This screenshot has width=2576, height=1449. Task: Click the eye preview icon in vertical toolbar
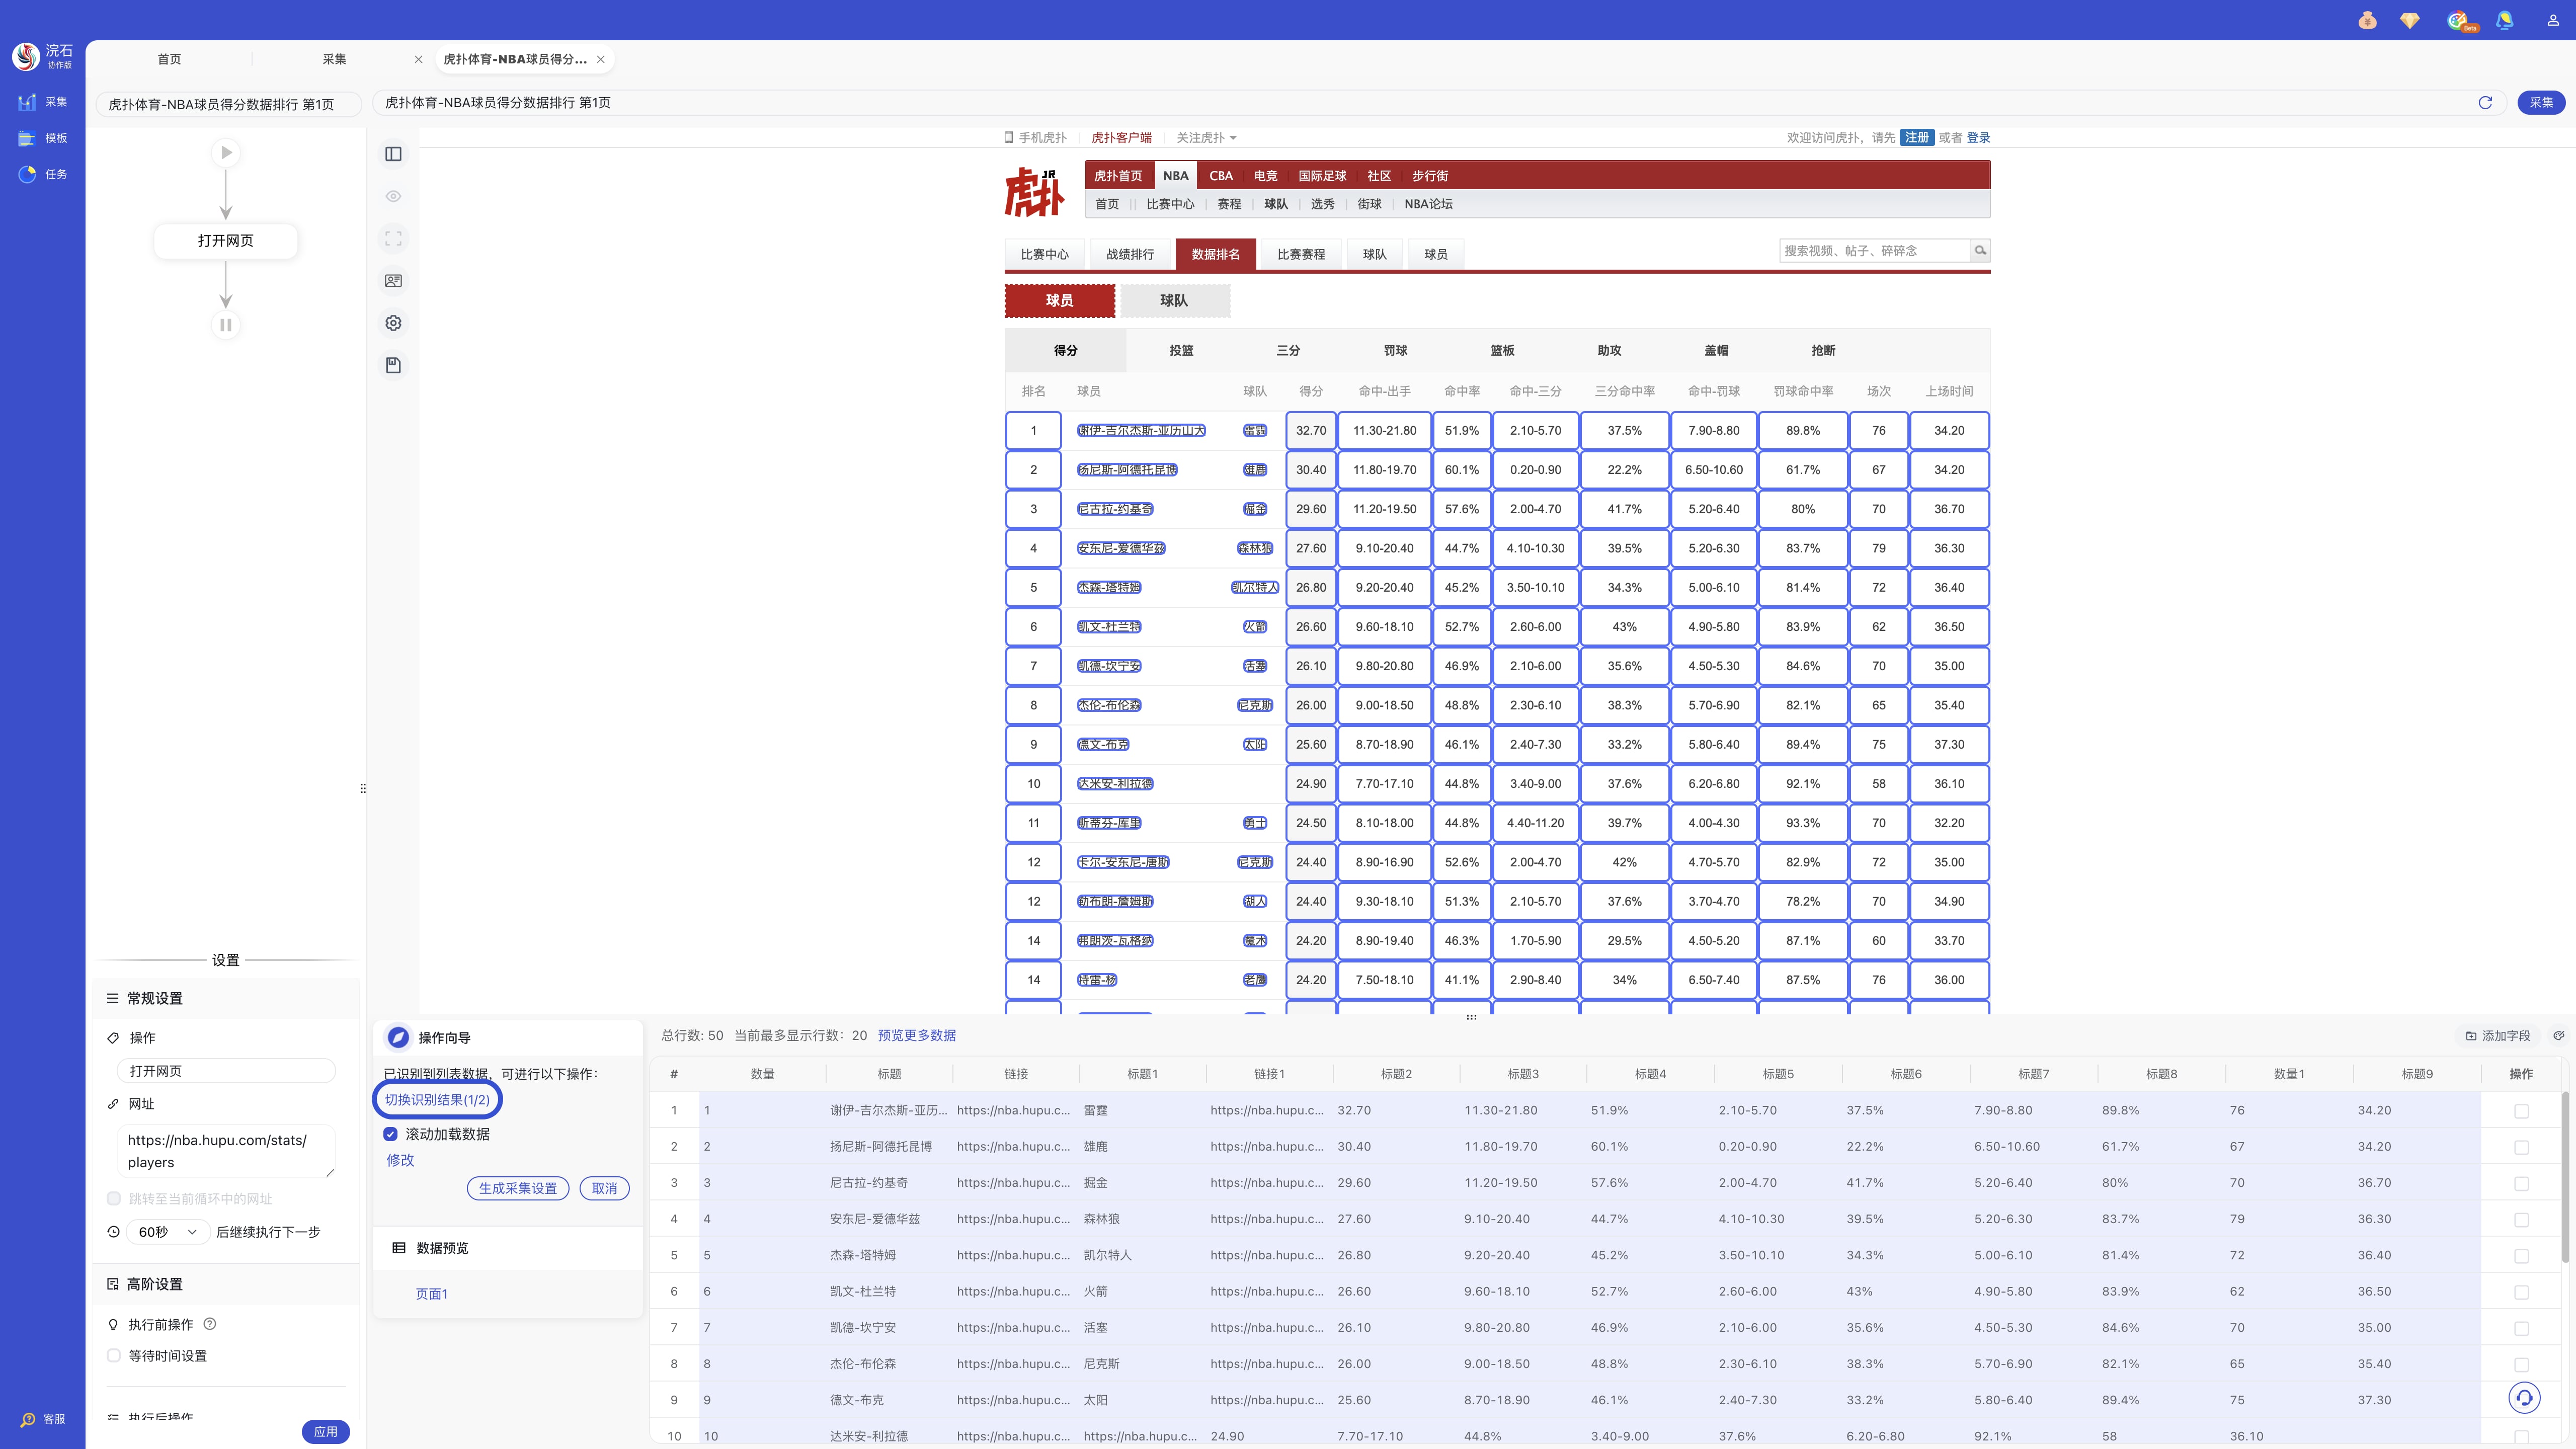393,196
